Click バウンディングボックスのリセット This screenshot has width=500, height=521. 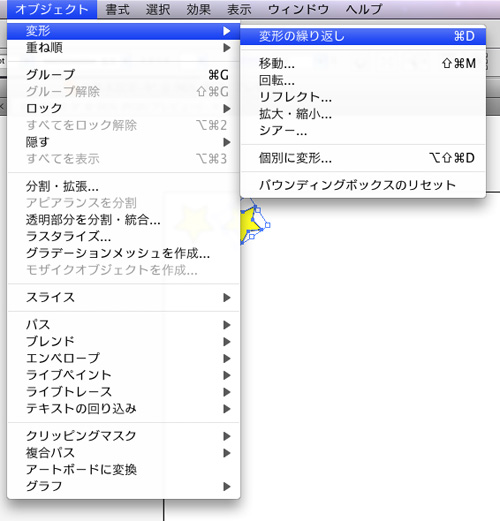363,185
